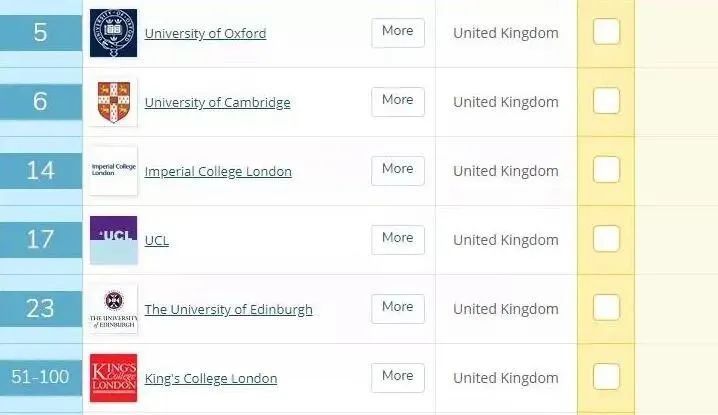Tick the checkbox for University of Oxford
718x415 pixels.
(606, 32)
